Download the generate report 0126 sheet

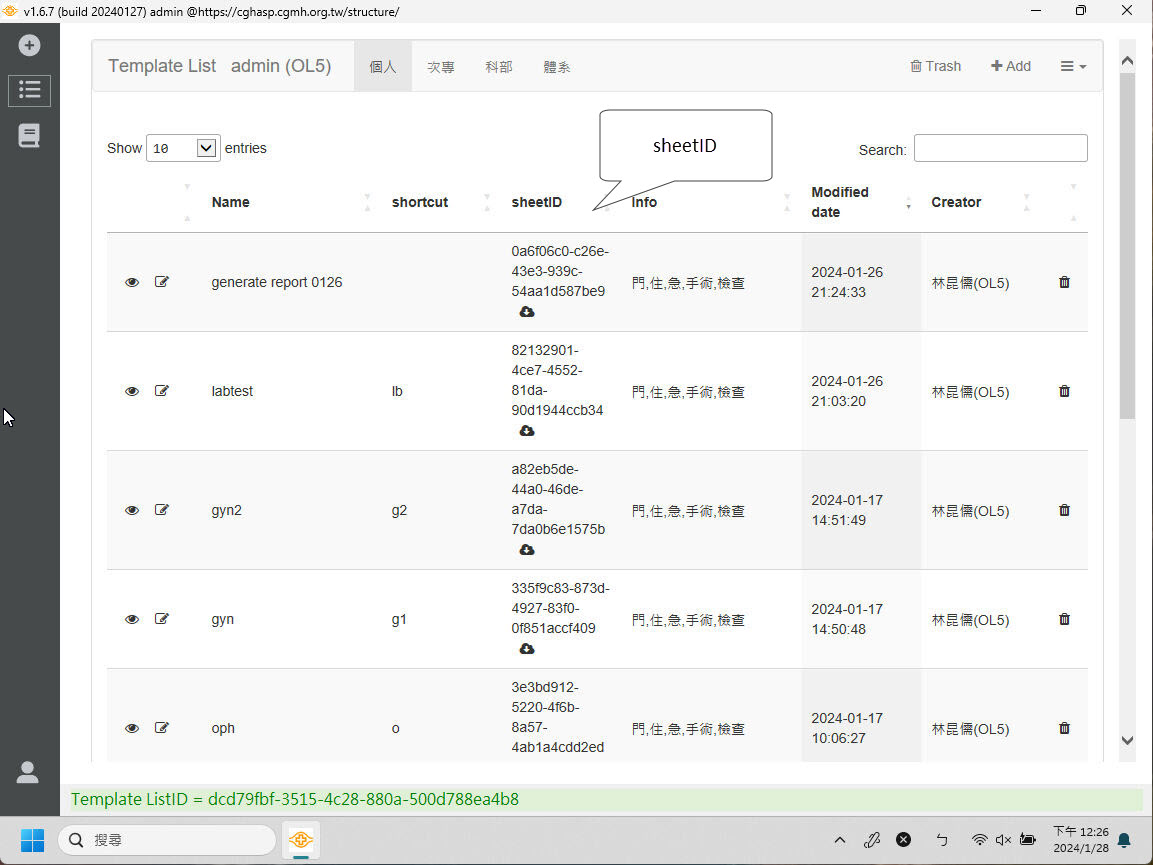tap(527, 312)
